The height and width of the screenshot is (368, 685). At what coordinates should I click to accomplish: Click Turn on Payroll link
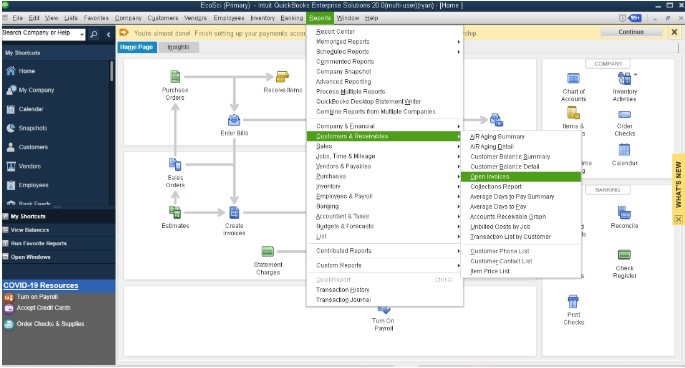(37, 297)
